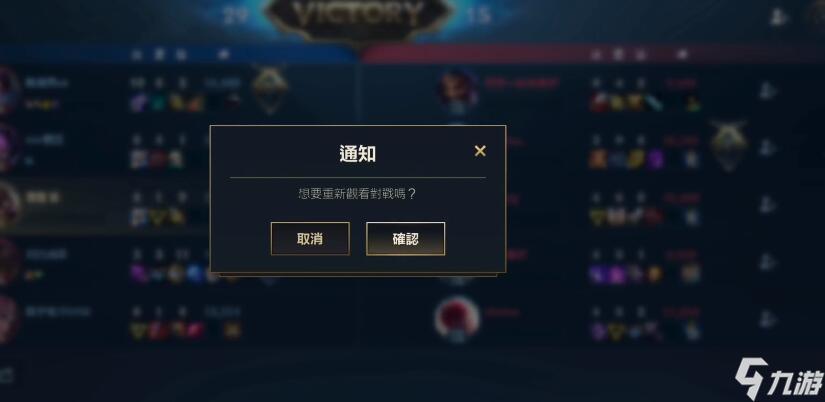
Task: Add the first red-team player as friend
Action: click(x=768, y=91)
